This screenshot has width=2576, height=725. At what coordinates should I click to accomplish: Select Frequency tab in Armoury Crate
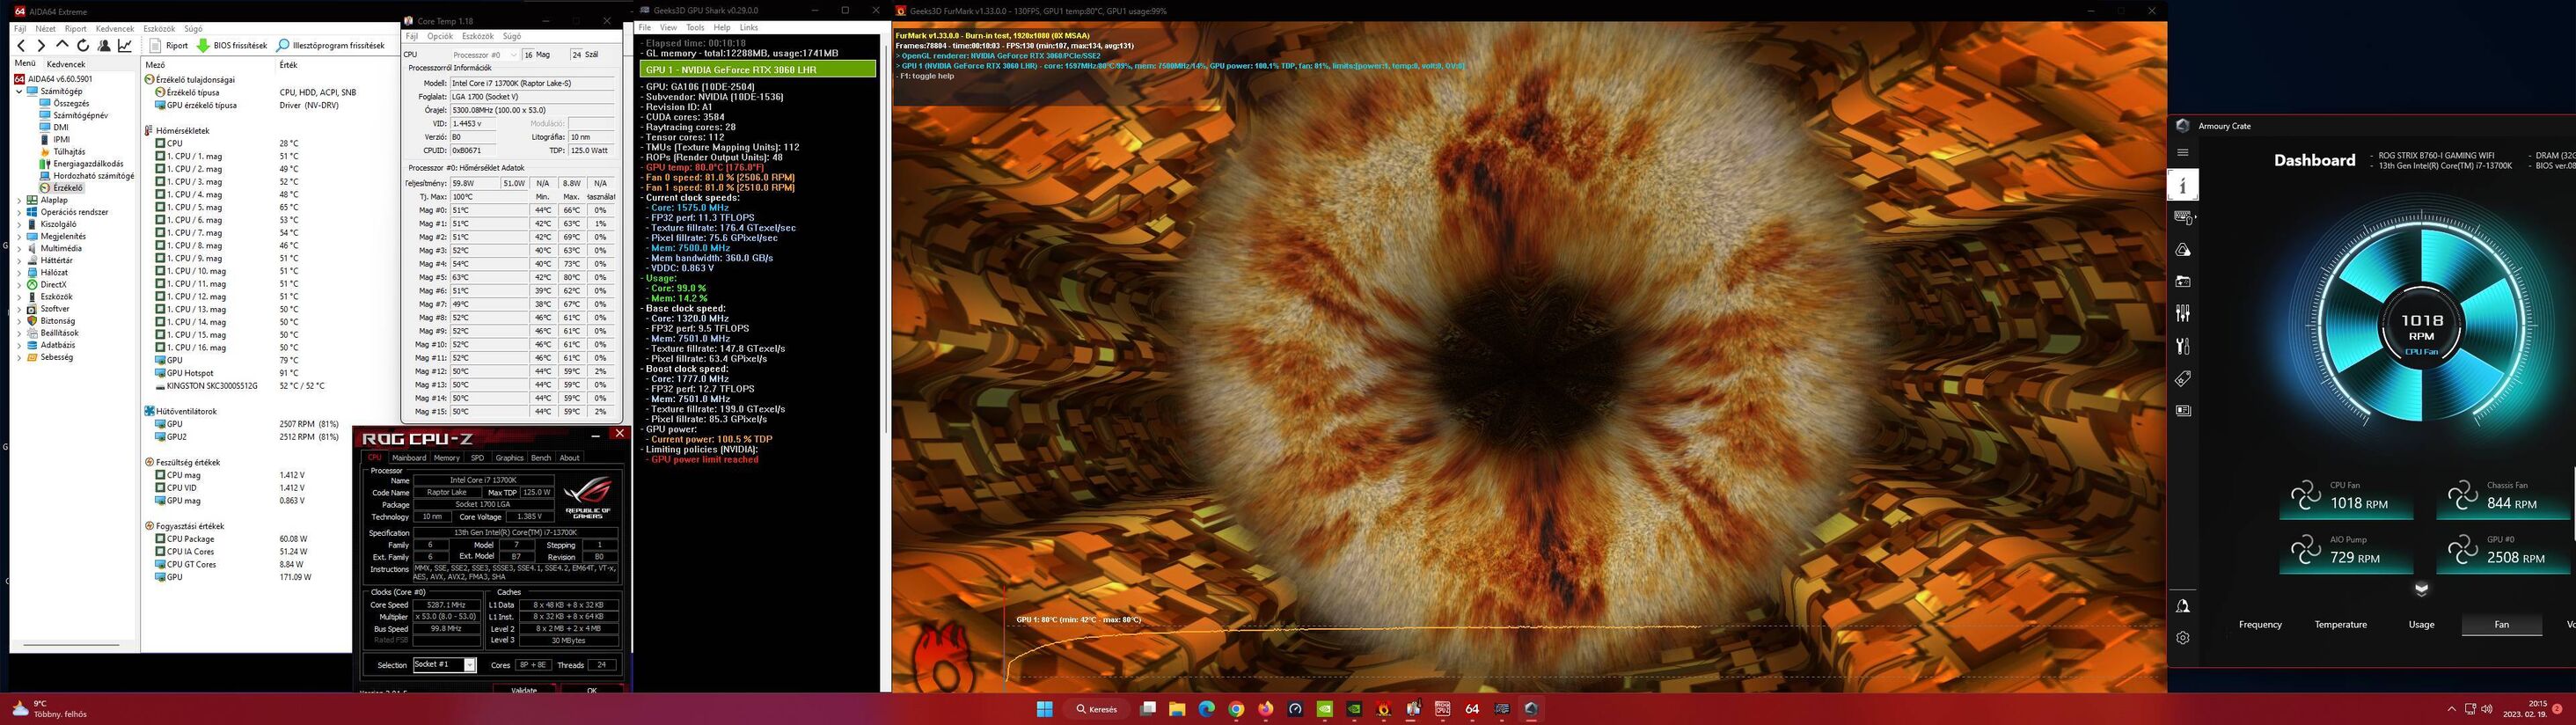[2260, 625]
